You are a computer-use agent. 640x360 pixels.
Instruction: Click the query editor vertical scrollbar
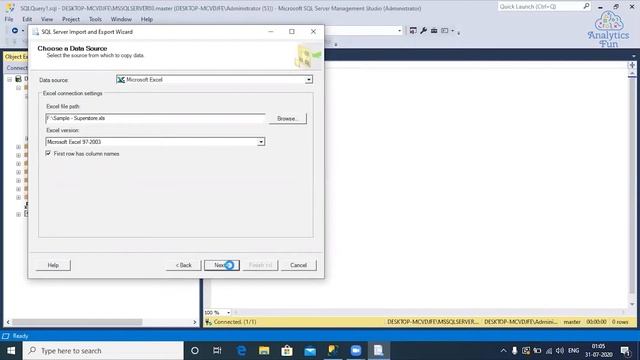click(632, 186)
